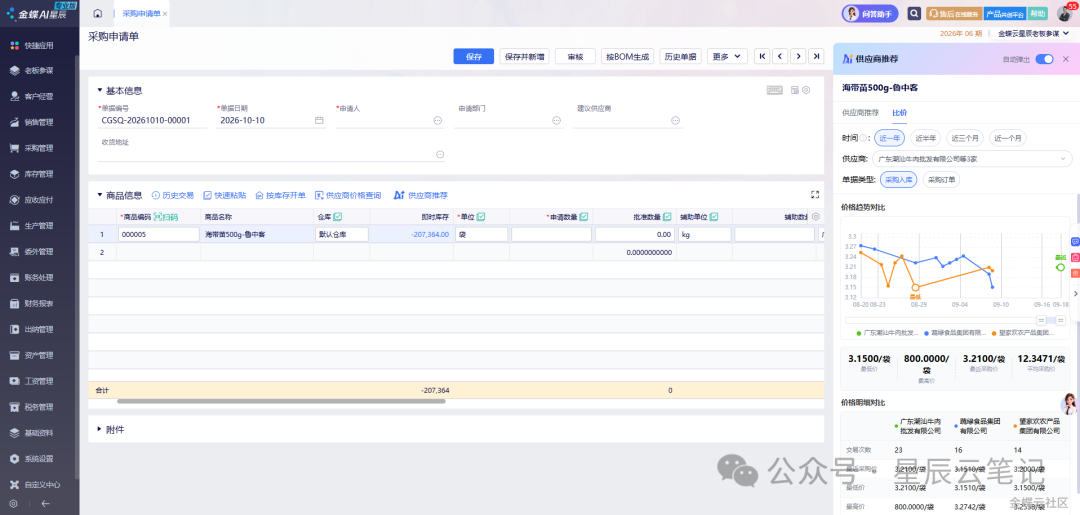Select the 采购申请单 page tab
The width and height of the screenshot is (1080, 515).
coord(141,14)
